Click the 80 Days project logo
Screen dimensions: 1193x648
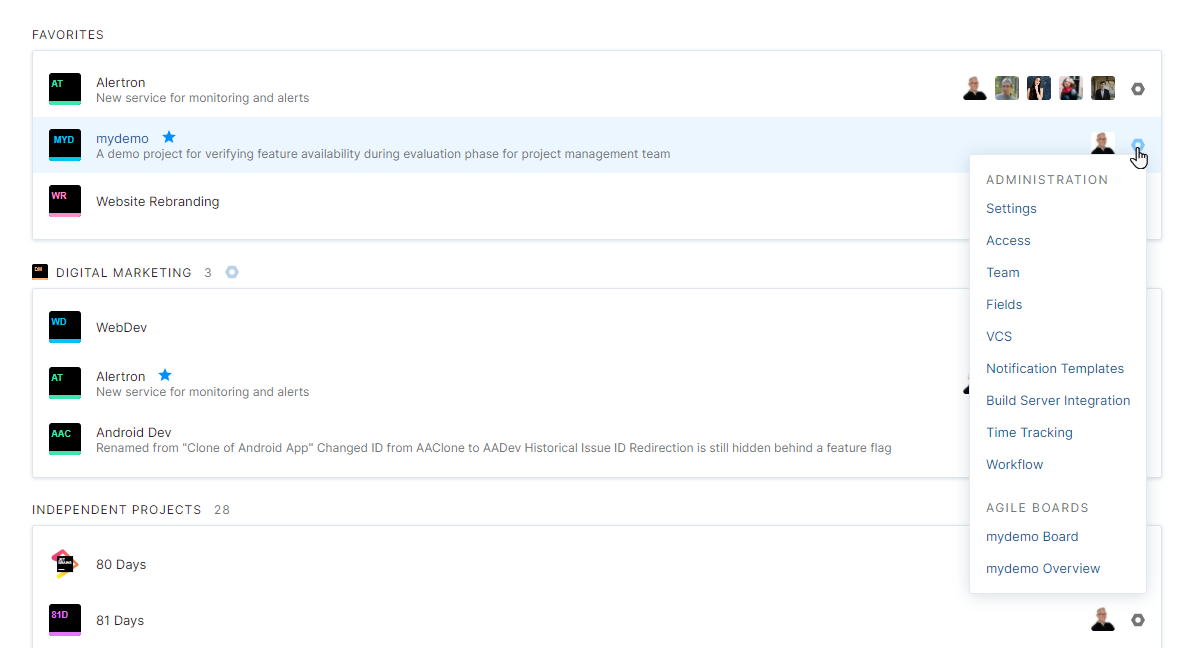click(65, 564)
